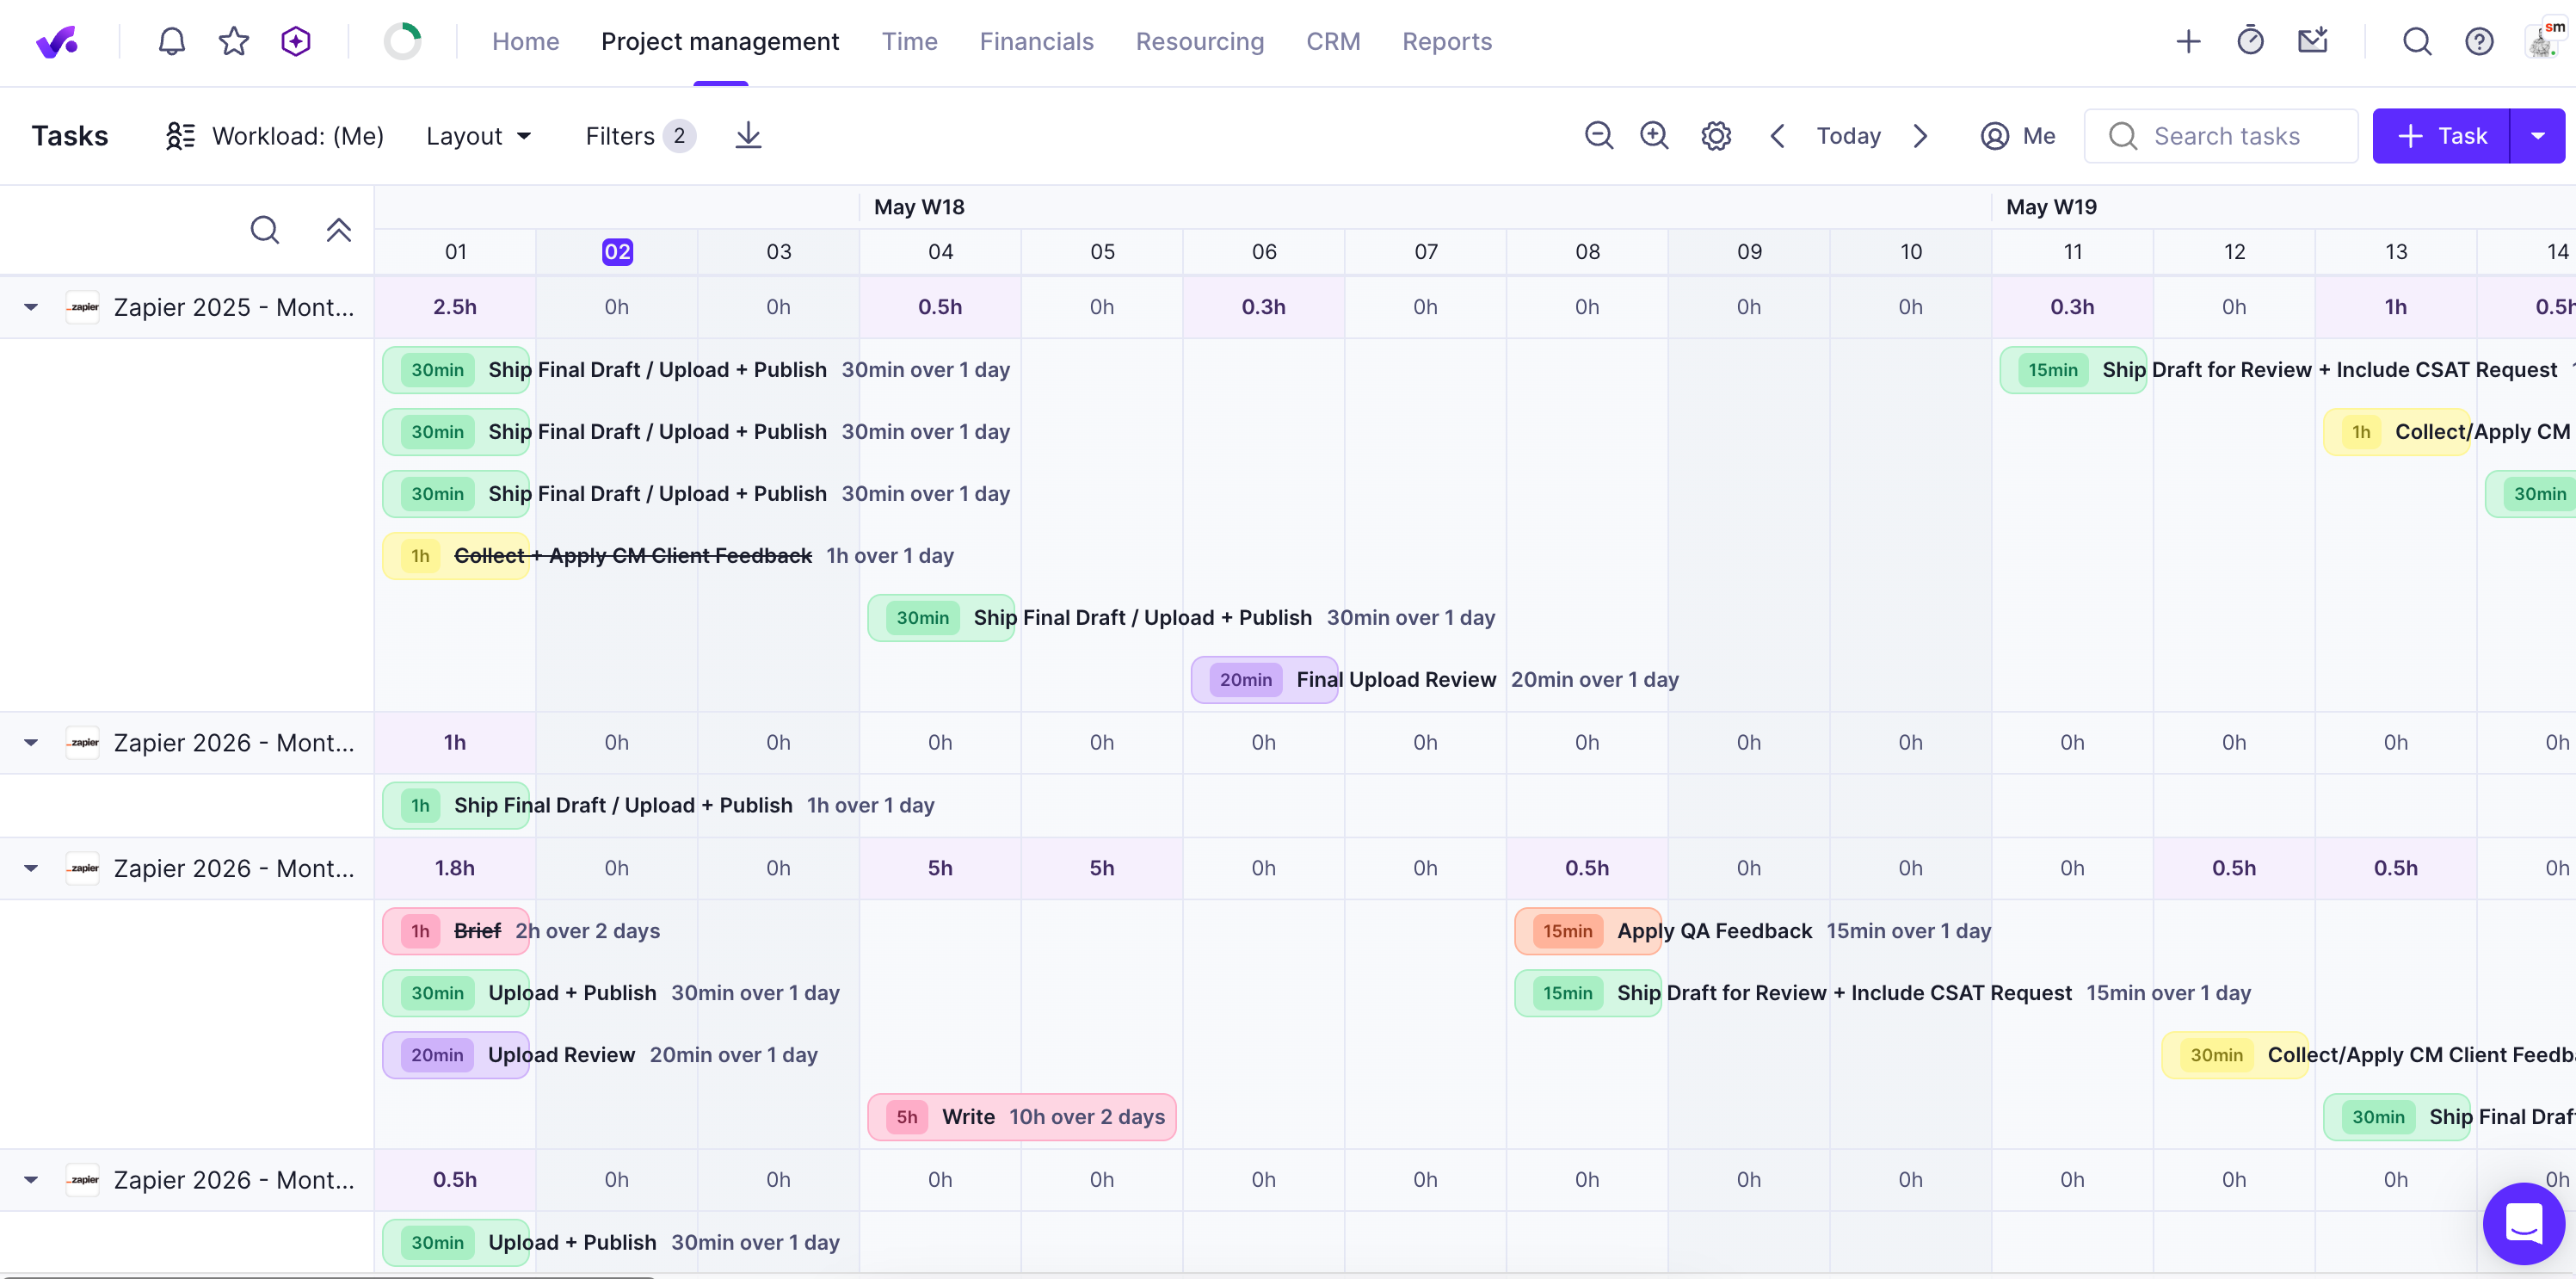Click the 5h total on day 04
Image resolution: width=2576 pixels, height=1279 pixels.
[940, 868]
